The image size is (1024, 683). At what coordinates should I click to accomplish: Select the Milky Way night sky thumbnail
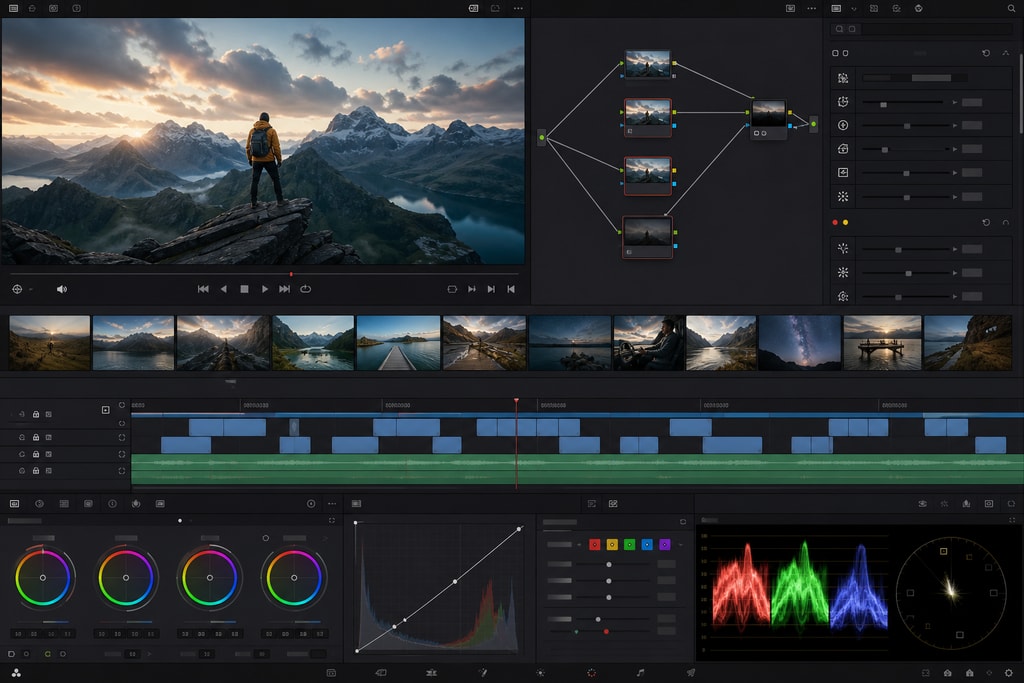pyautogui.click(x=800, y=343)
